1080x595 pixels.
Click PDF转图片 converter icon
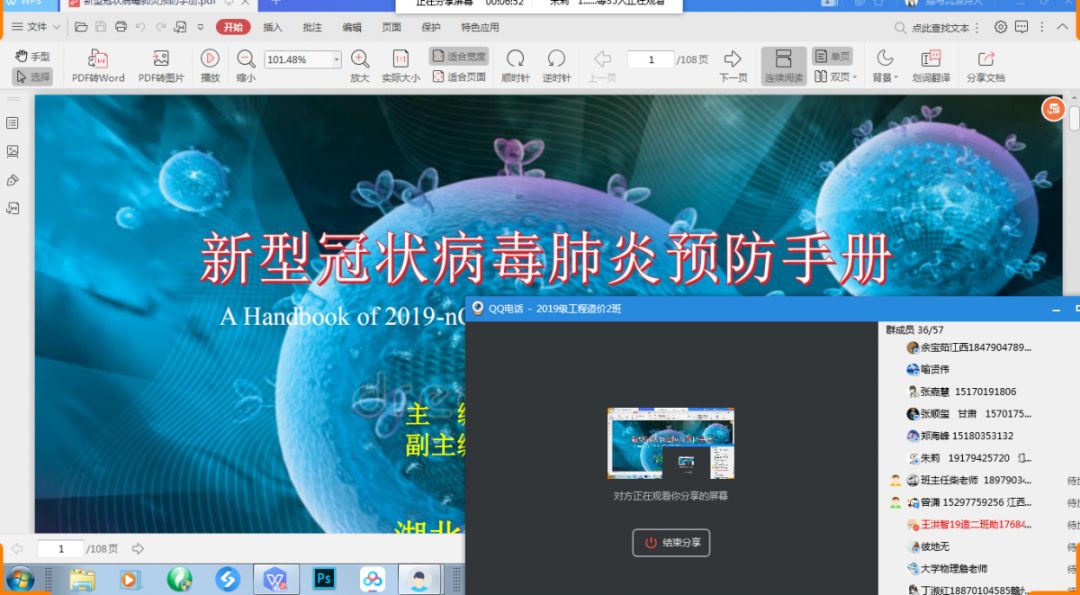pos(161,66)
